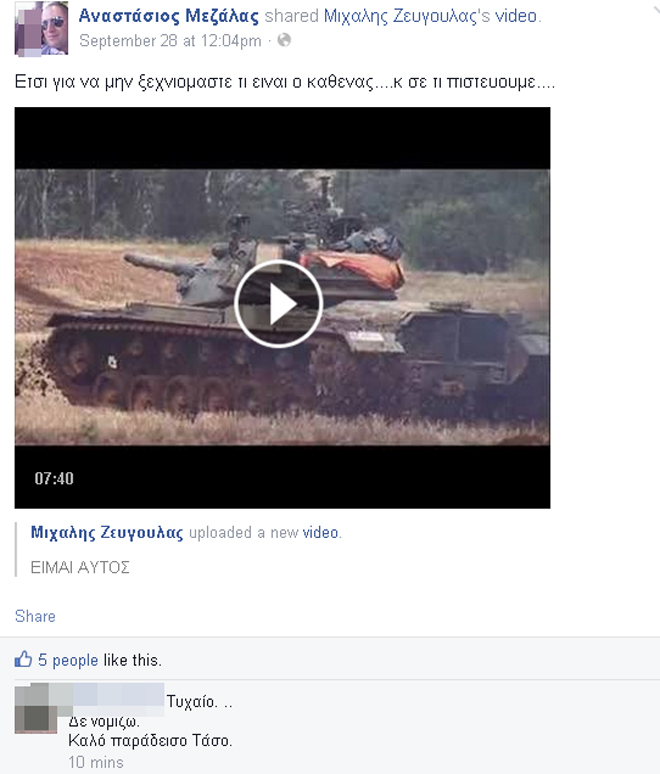Open the September 28 timestamp link

[x=170, y=40]
